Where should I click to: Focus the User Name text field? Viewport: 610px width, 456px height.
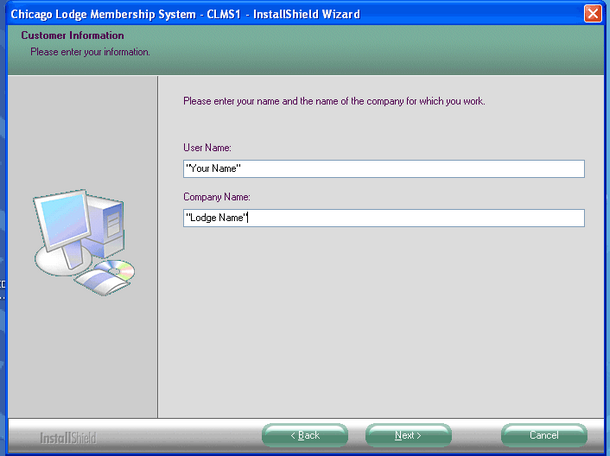(x=383, y=169)
